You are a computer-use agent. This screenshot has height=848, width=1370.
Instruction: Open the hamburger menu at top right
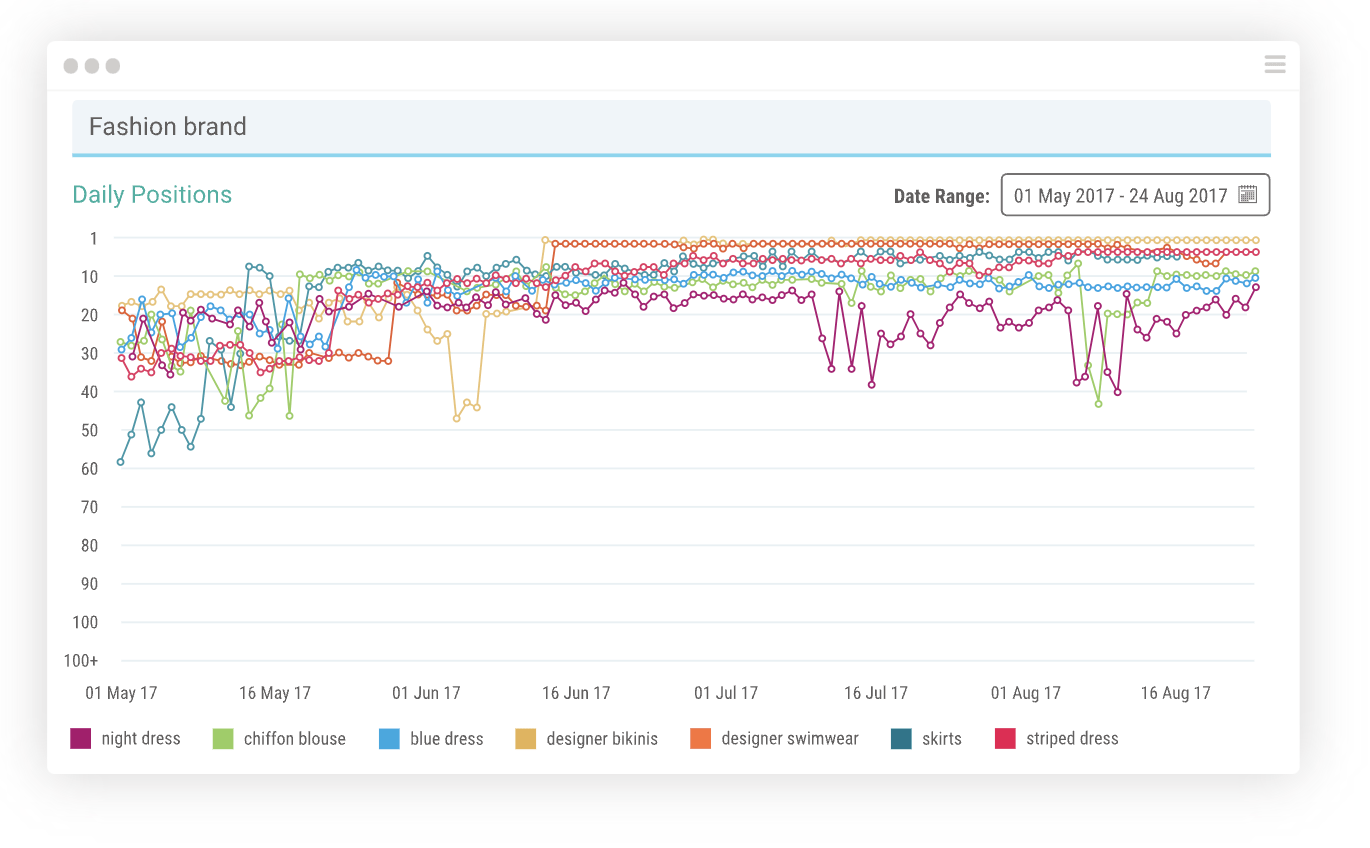pos(1274,64)
